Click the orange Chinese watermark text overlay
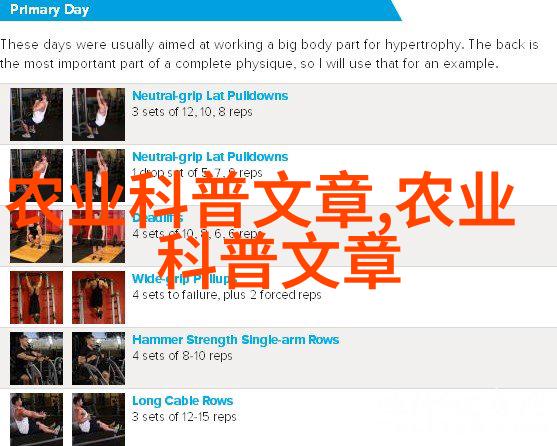This screenshot has height=446, width=557. tap(261, 229)
